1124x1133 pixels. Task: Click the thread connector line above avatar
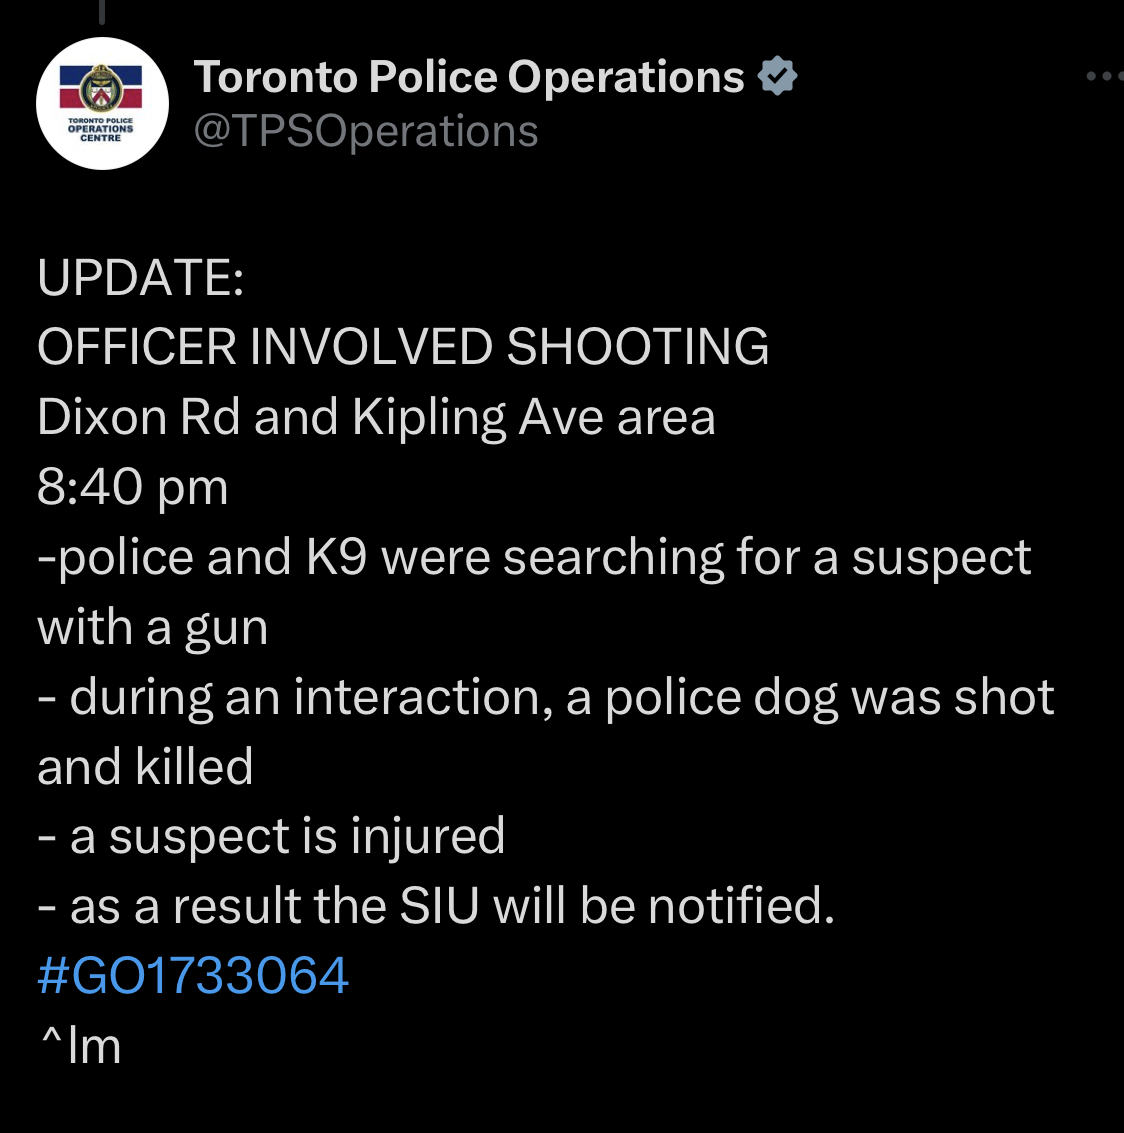pyautogui.click(x=102, y=11)
